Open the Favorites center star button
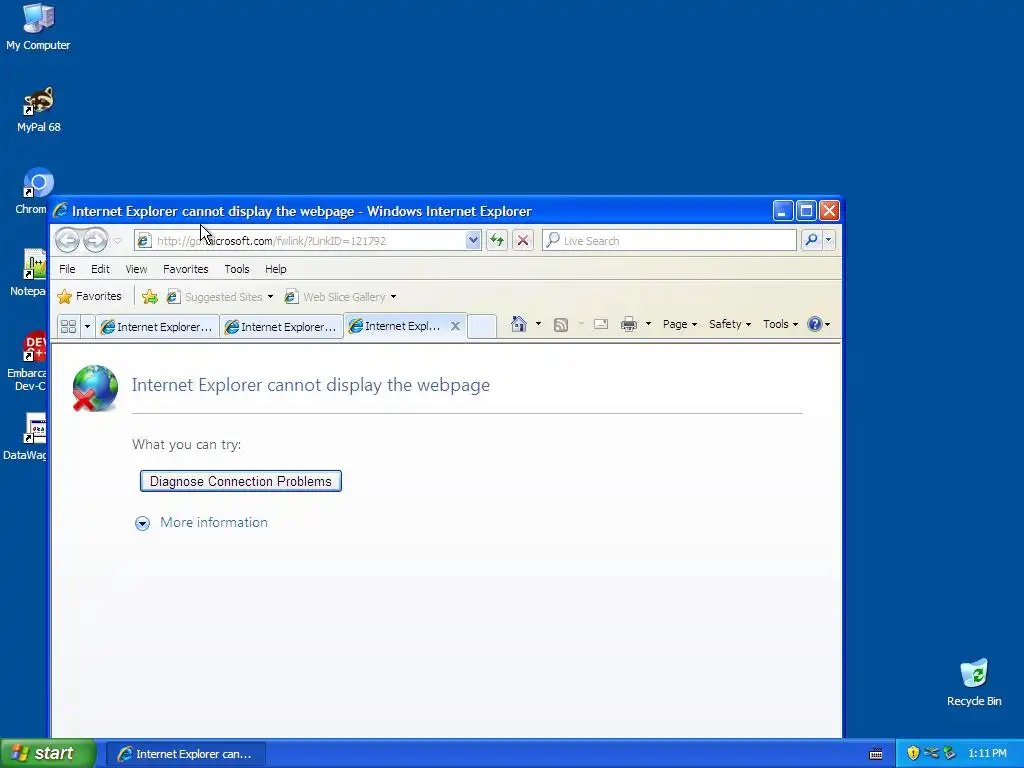1024x768 pixels. [x=89, y=296]
